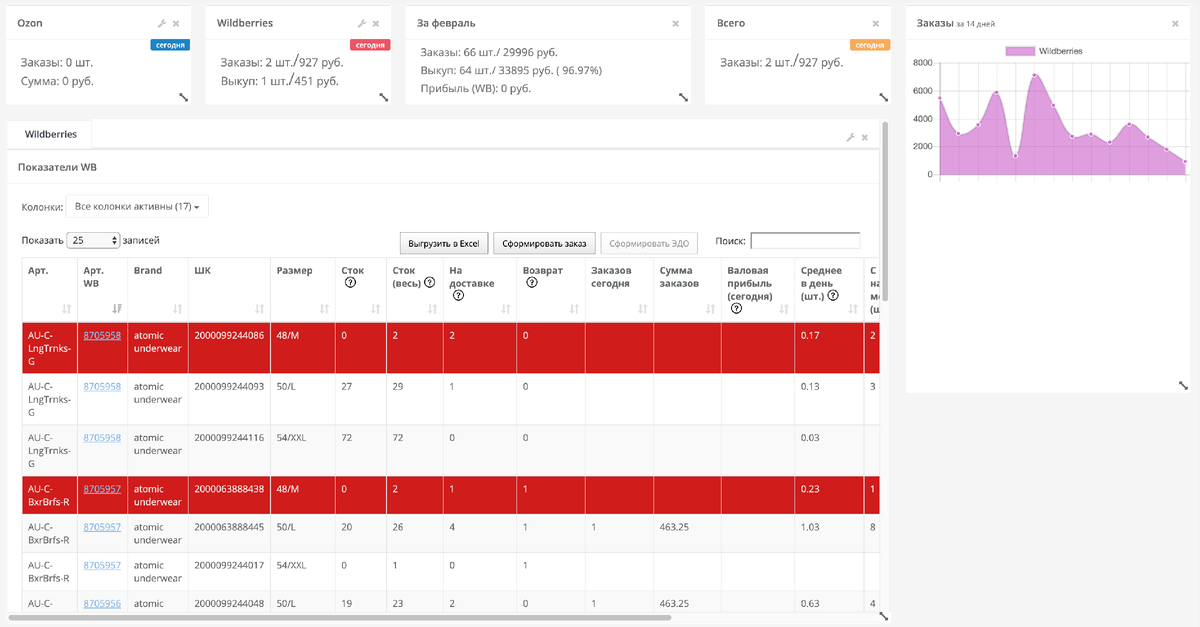Show help icon for На доставке column

460,296
